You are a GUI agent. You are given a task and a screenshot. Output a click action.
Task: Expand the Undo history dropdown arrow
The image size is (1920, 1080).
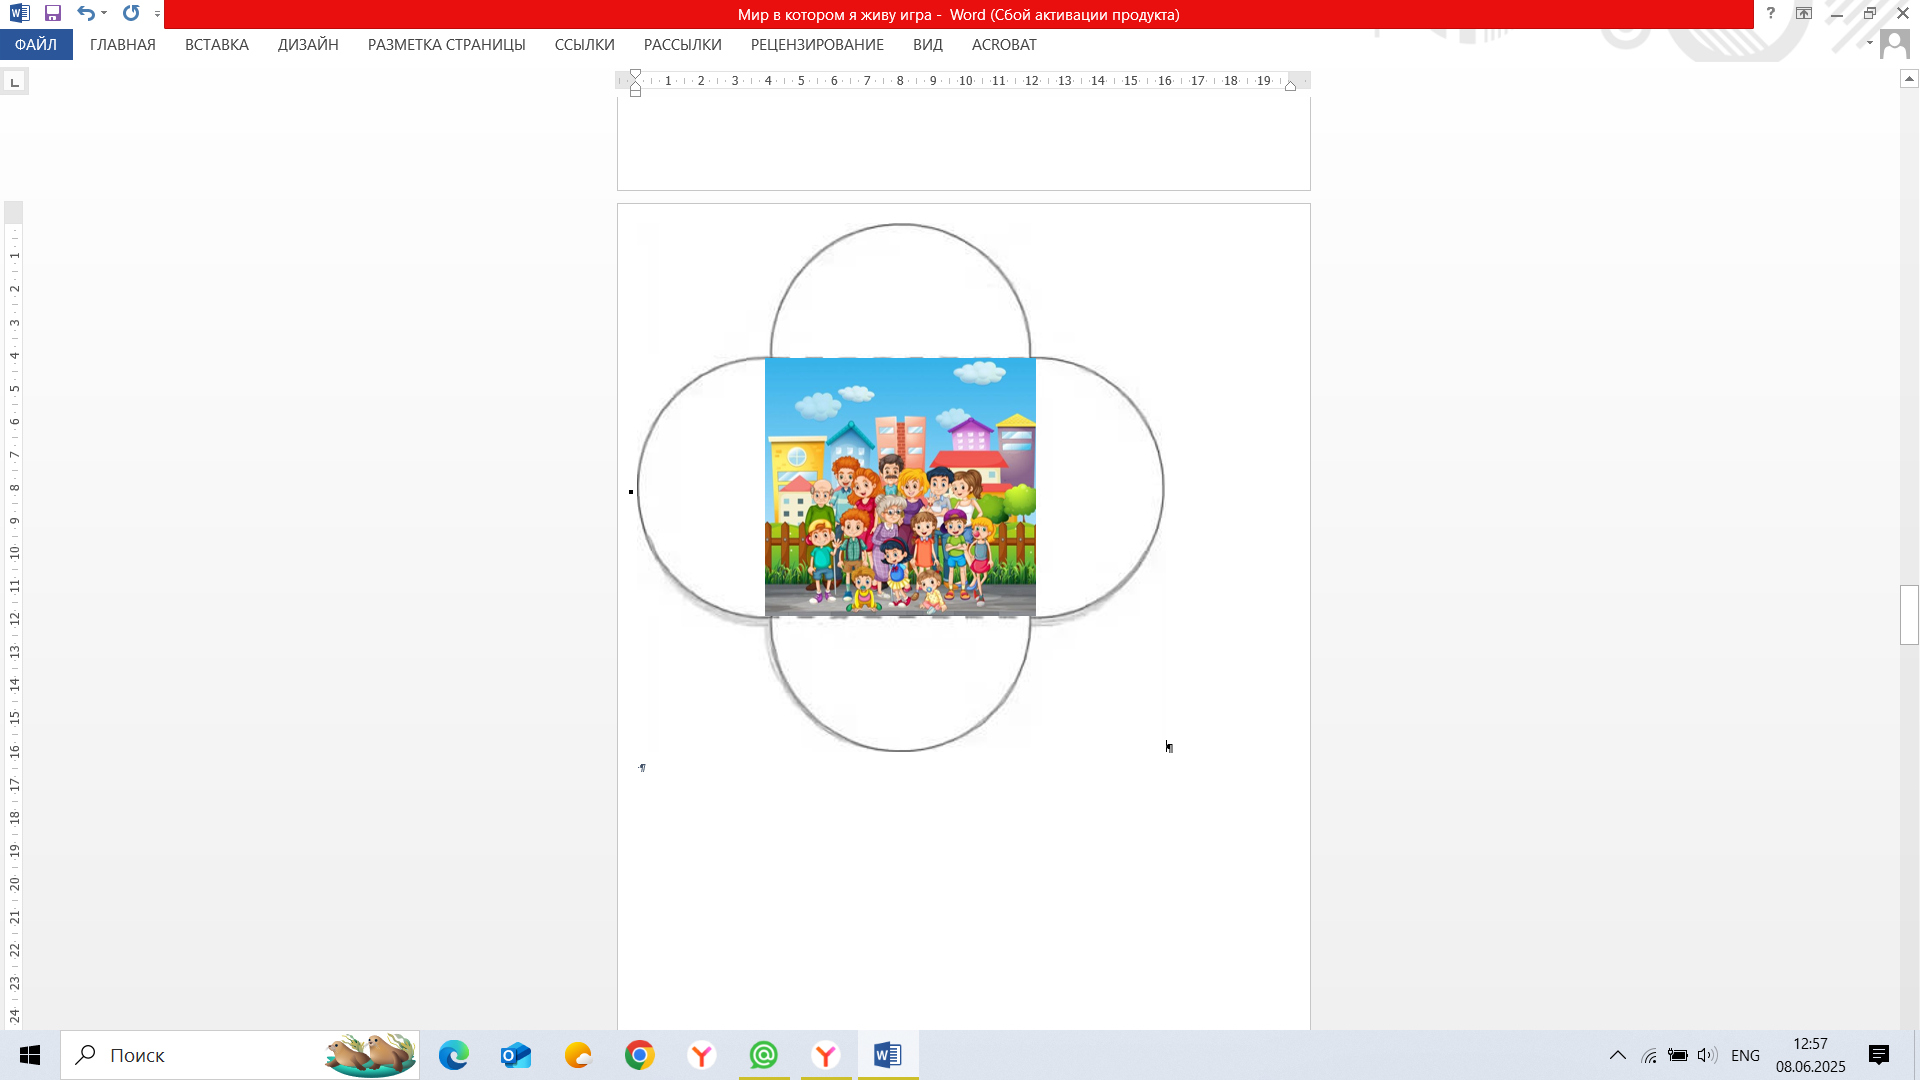click(104, 14)
